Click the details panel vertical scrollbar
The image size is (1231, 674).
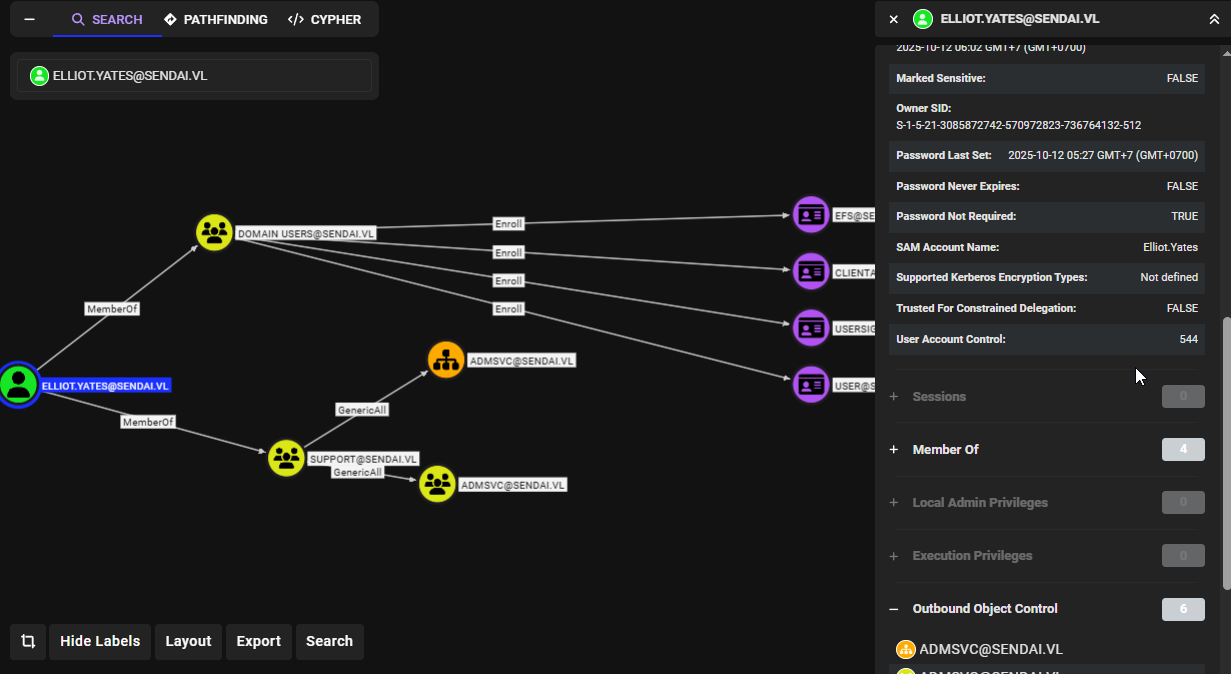tap(1227, 455)
